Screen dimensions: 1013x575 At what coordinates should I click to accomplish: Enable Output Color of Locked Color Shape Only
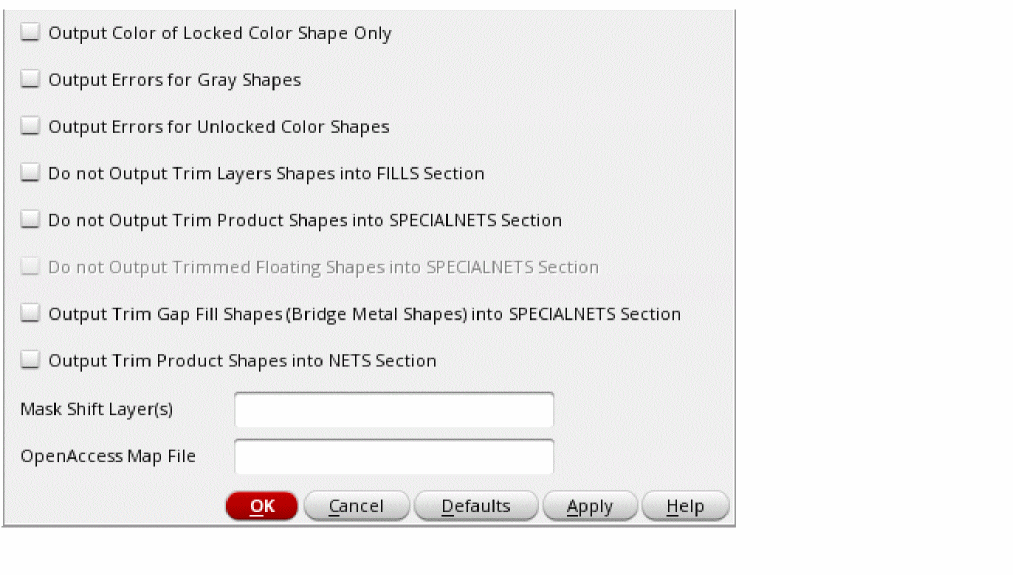coord(31,33)
